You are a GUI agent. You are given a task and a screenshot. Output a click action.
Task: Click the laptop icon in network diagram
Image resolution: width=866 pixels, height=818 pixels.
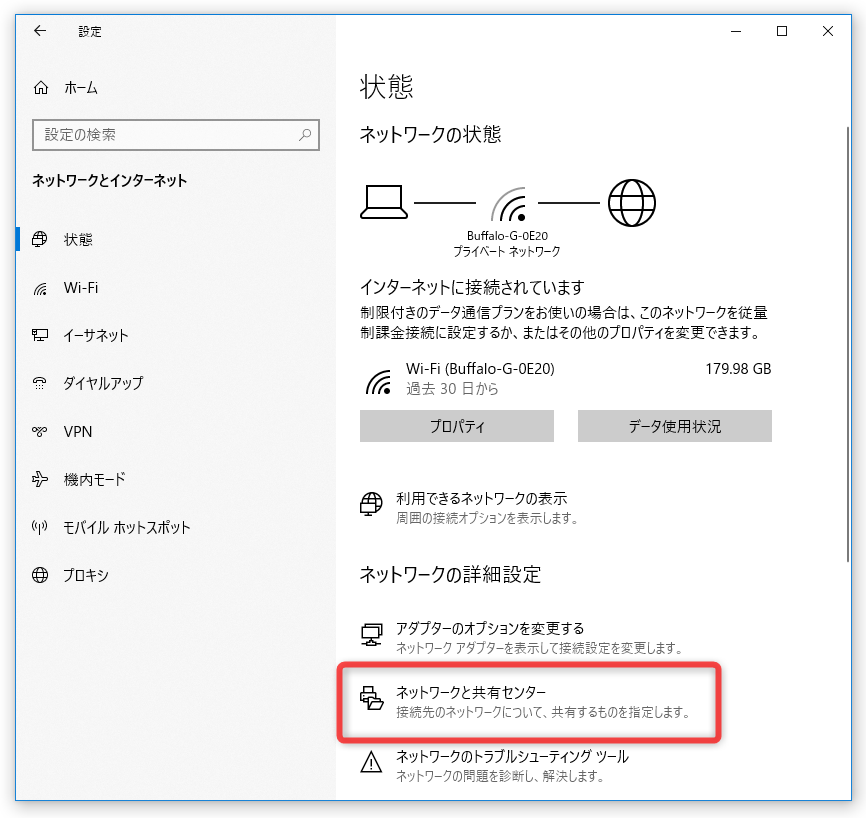pos(384,202)
